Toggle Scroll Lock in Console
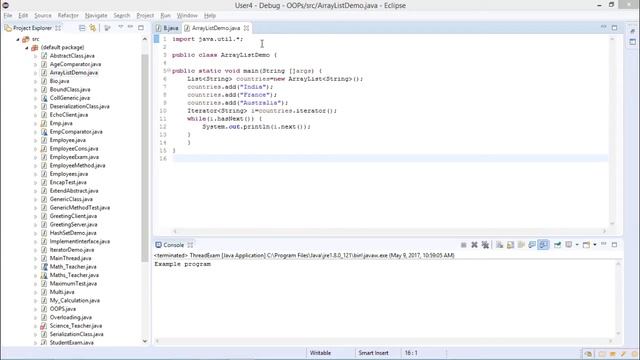The image size is (640, 360). pyautogui.click(x=510, y=245)
